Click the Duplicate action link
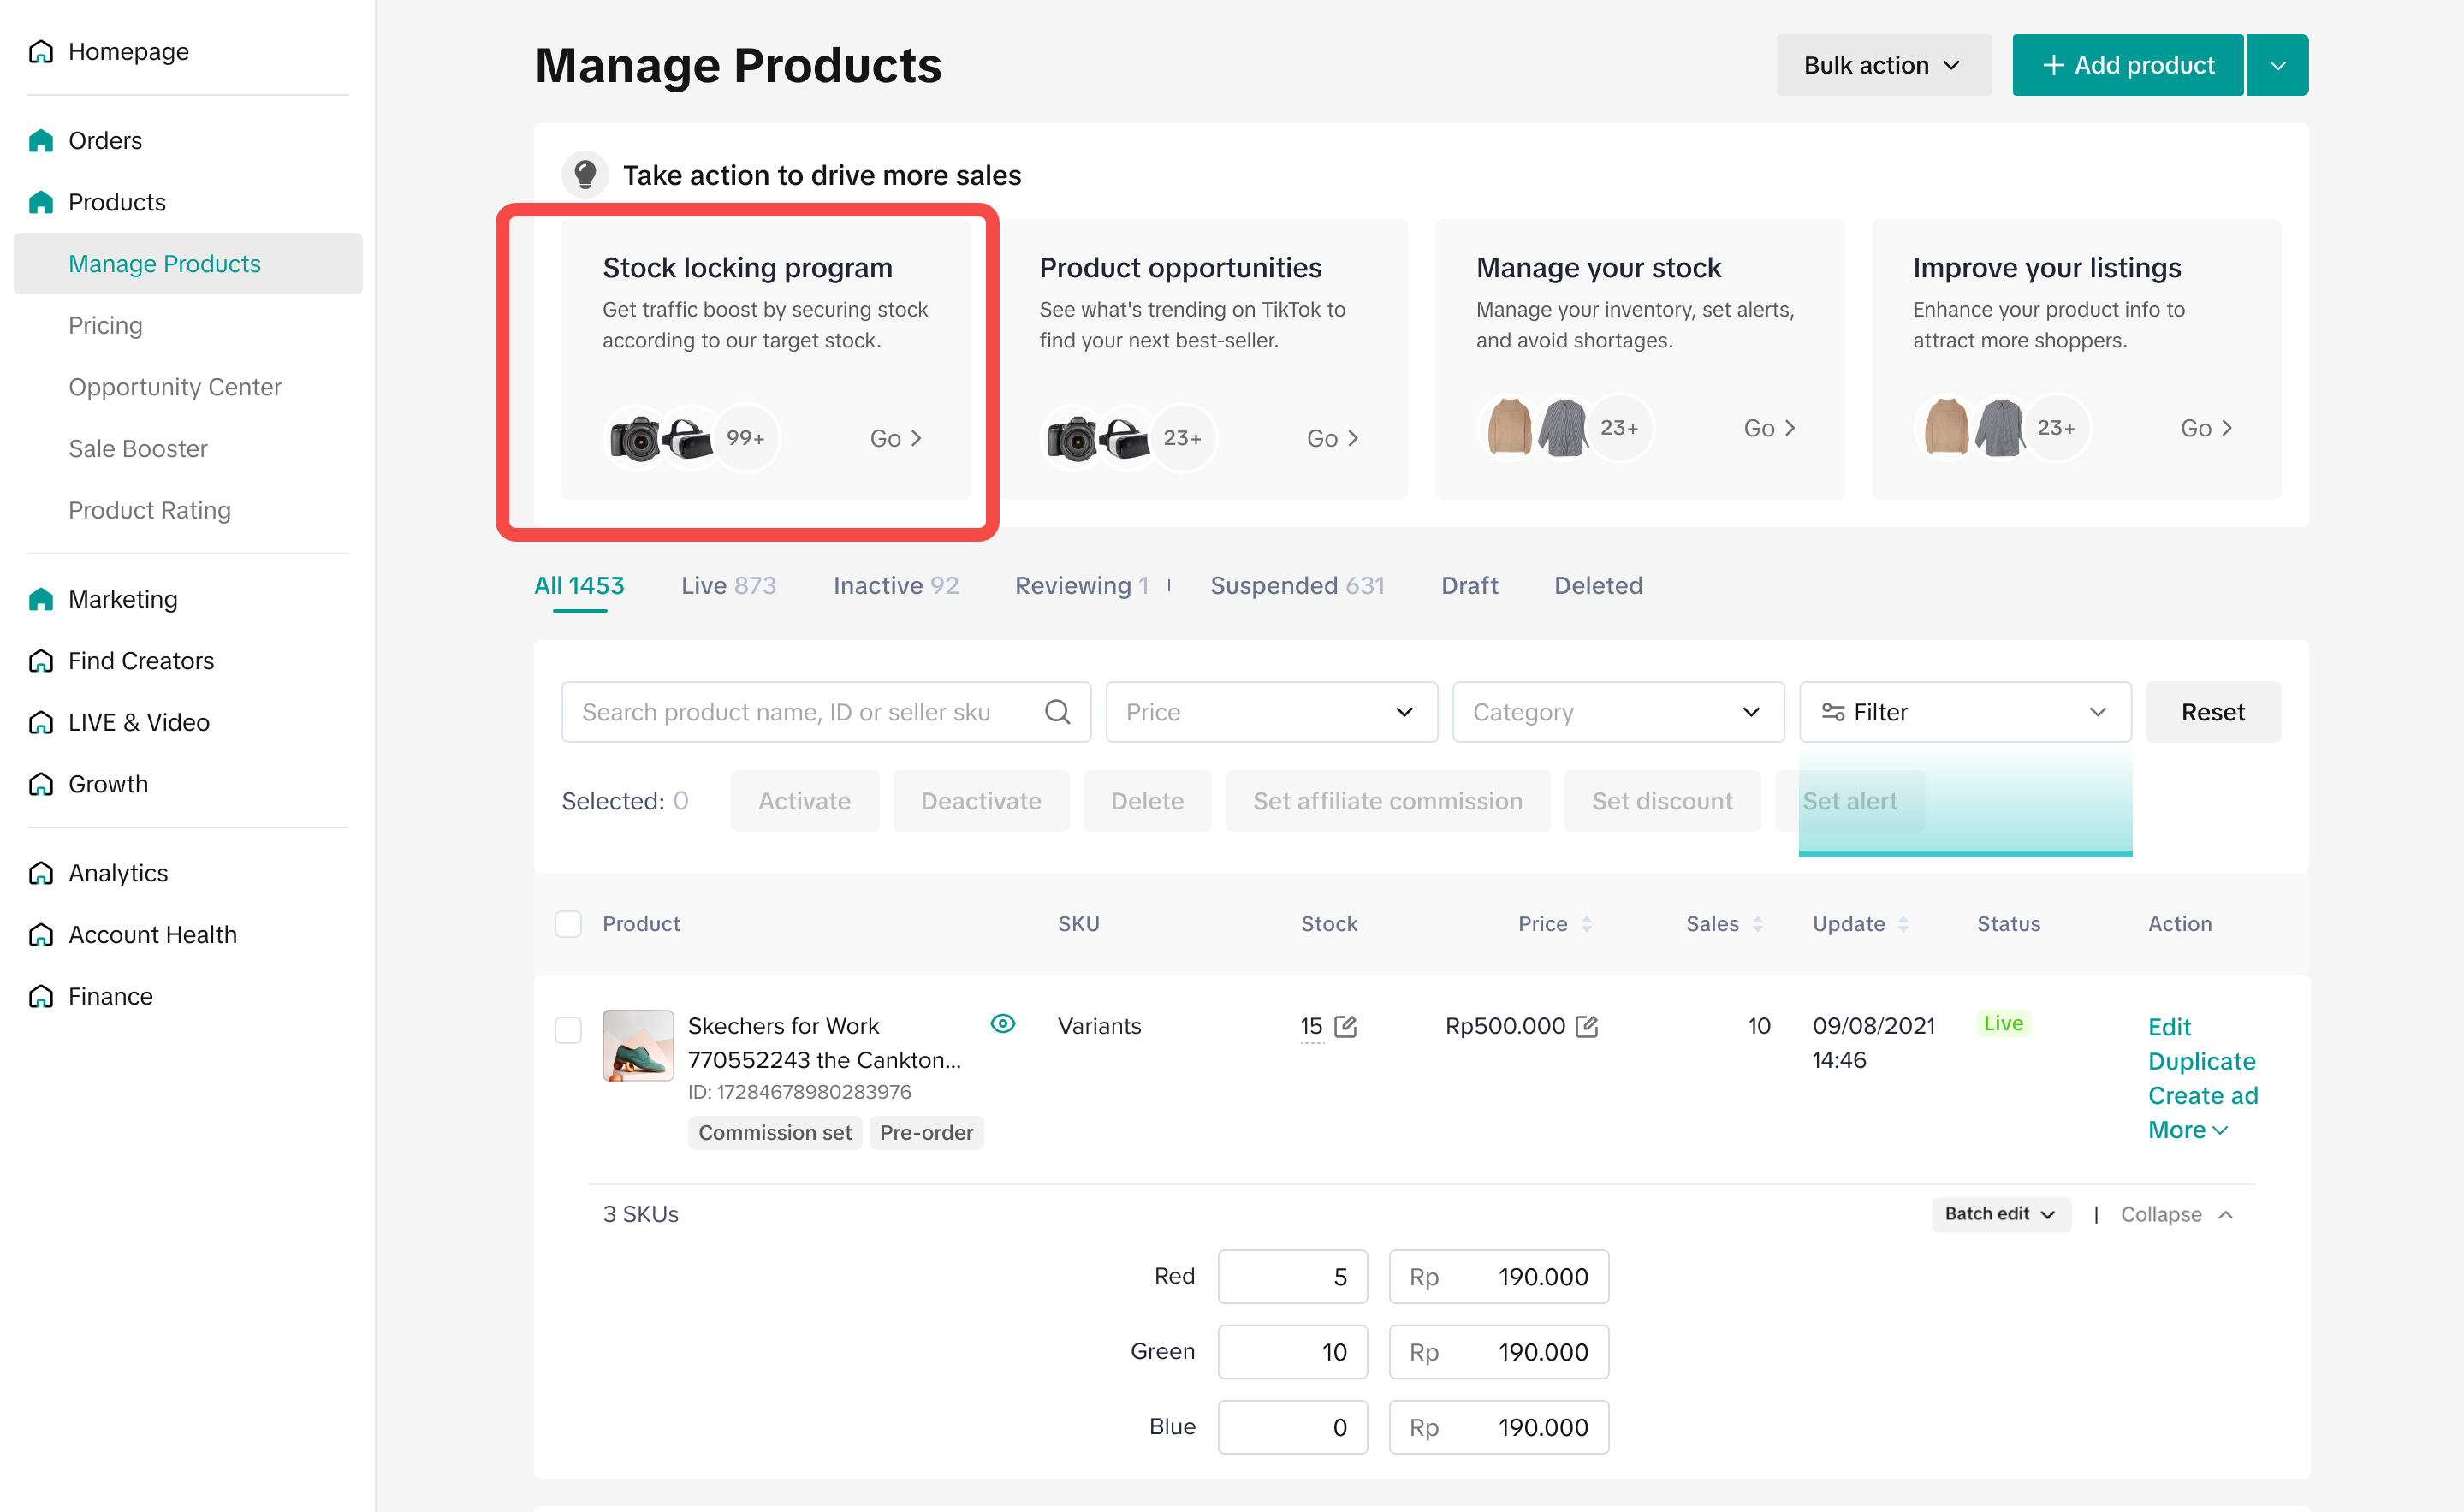Viewport: 2464px width, 1512px height. tap(2201, 1061)
